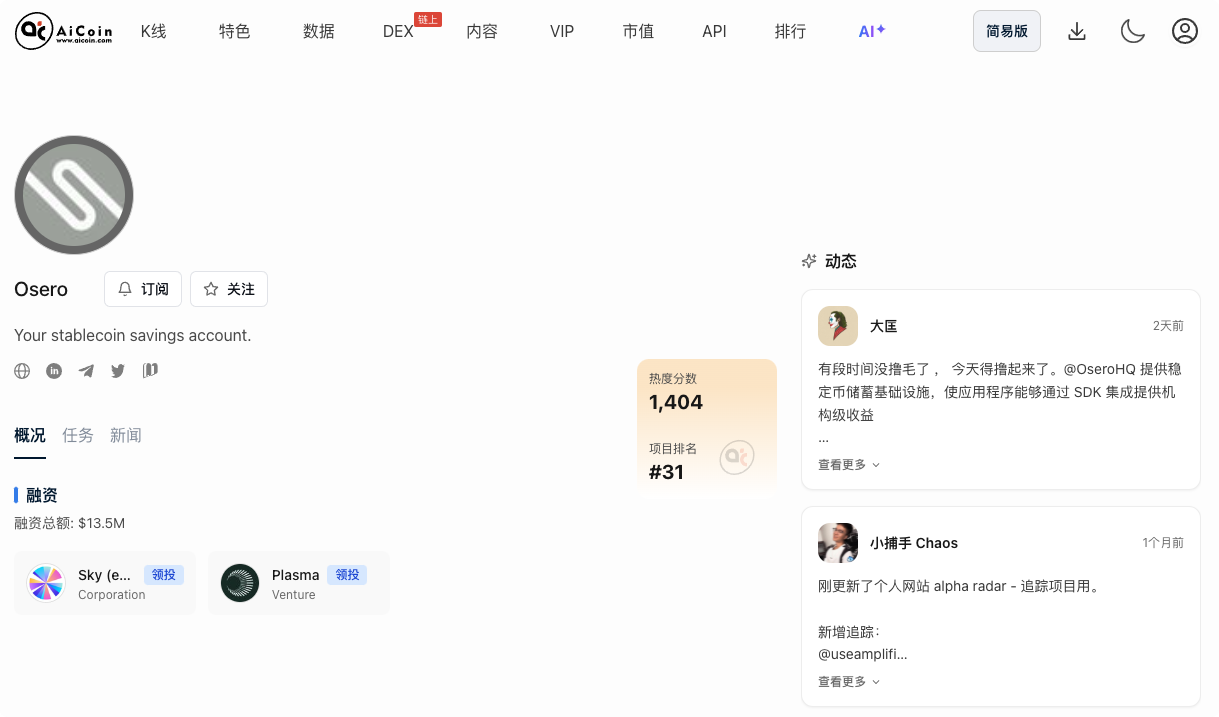
Task: Toggle dark mode moon icon
Action: [x=1132, y=31]
